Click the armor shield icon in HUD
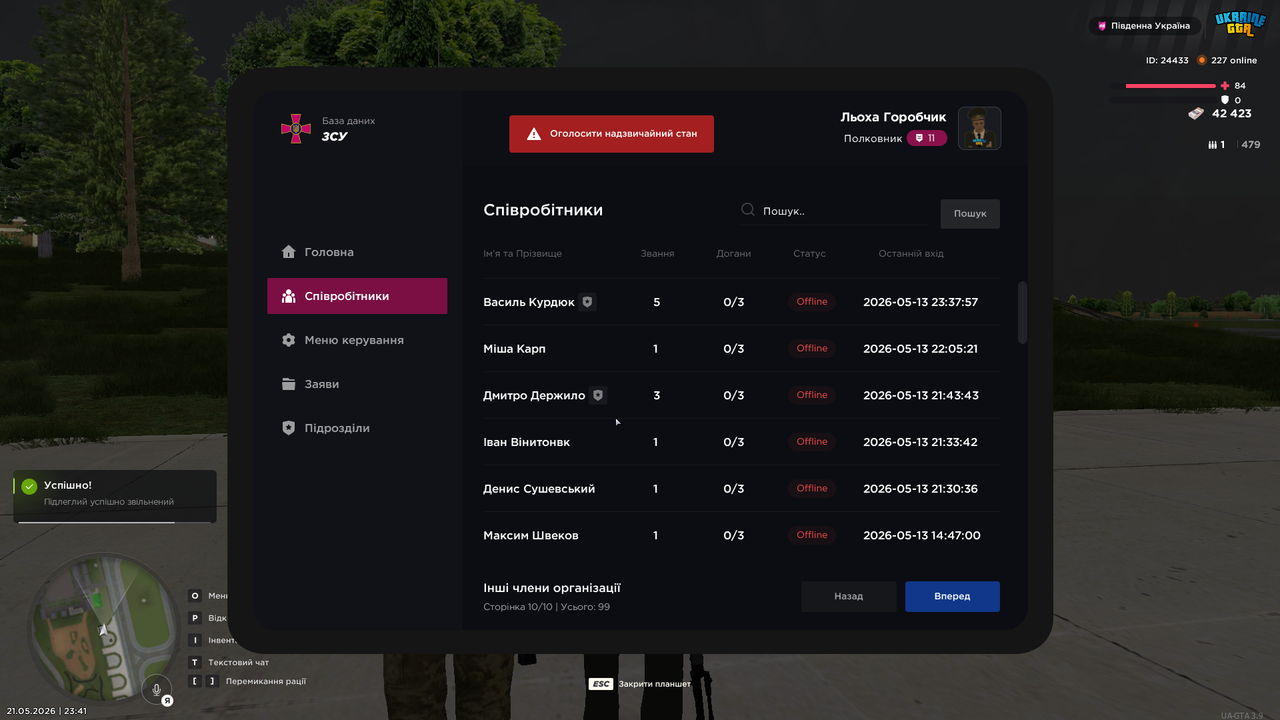The height and width of the screenshot is (720, 1280). (1225, 100)
